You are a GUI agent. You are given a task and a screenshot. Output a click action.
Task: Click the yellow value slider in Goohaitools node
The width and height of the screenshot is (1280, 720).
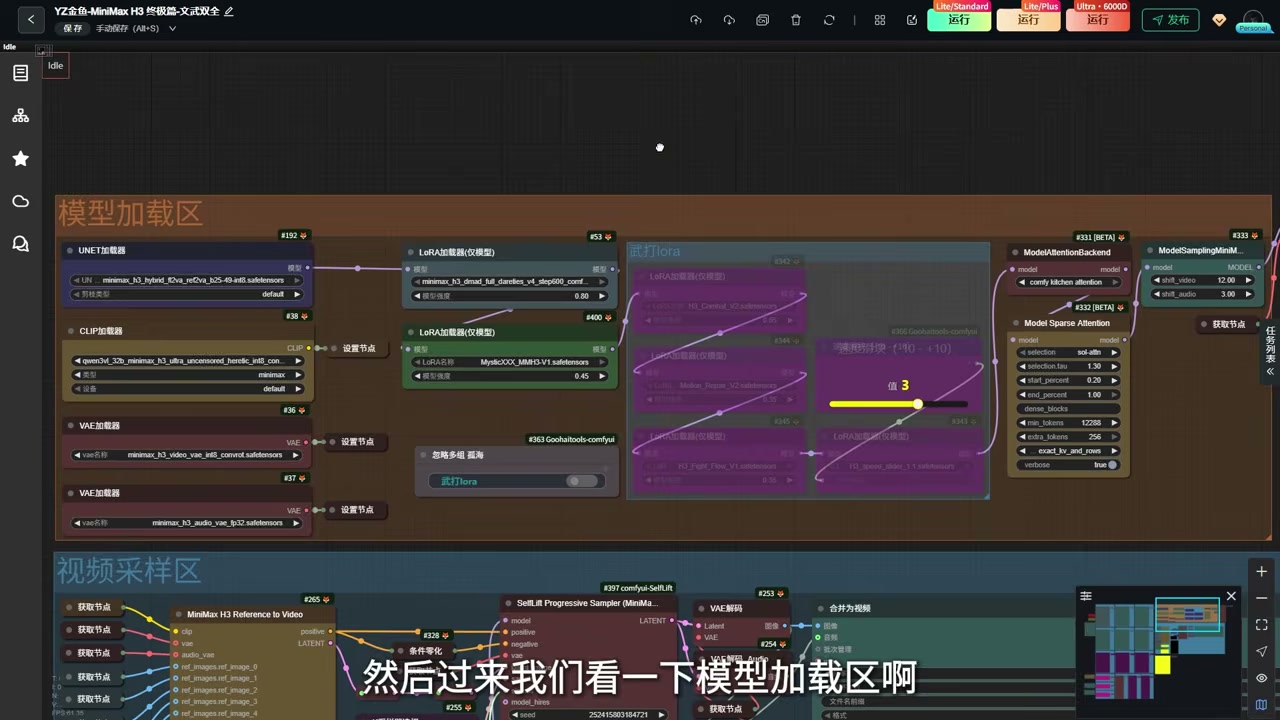tap(898, 404)
